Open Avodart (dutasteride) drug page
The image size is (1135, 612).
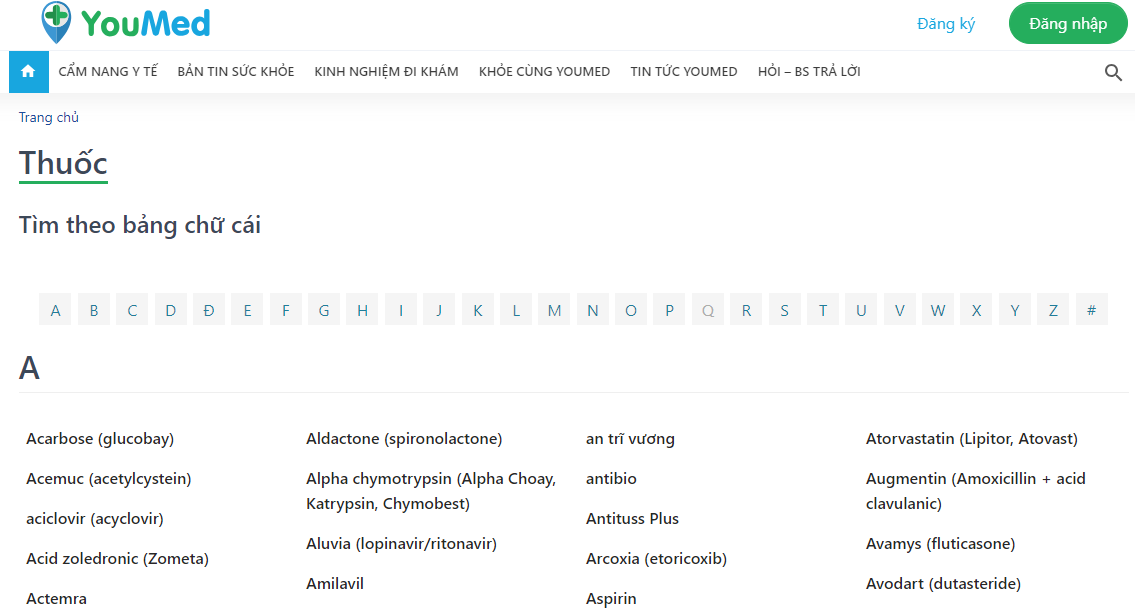(943, 584)
